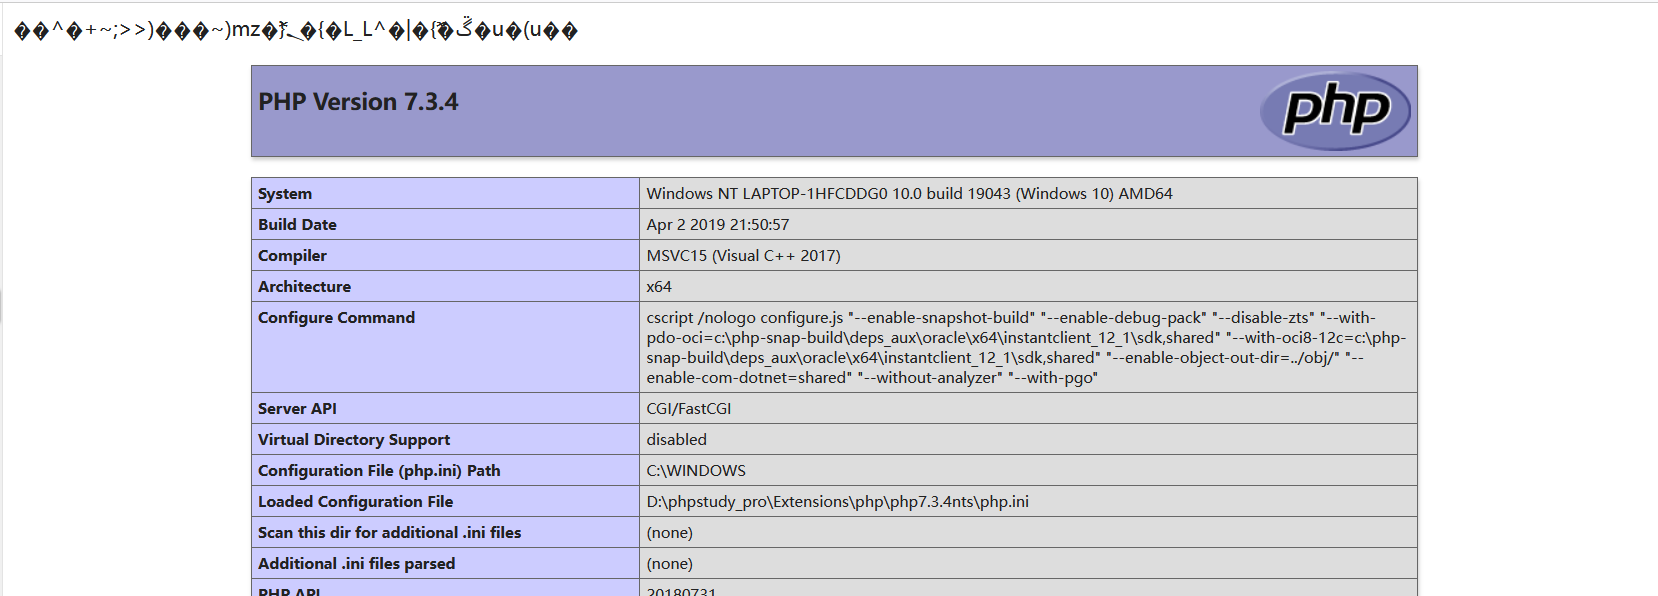Select (none) beside Scan this dir row
Viewport: 1658px width, 596px height.
[x=669, y=533]
